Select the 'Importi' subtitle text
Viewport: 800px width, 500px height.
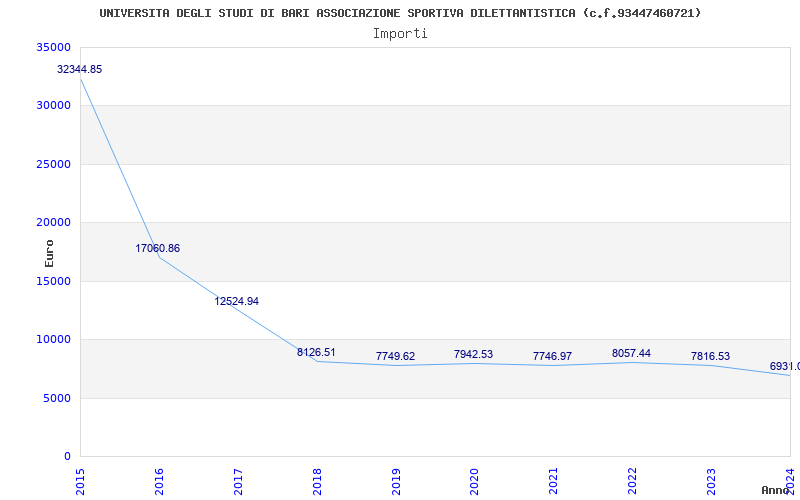[x=400, y=34]
